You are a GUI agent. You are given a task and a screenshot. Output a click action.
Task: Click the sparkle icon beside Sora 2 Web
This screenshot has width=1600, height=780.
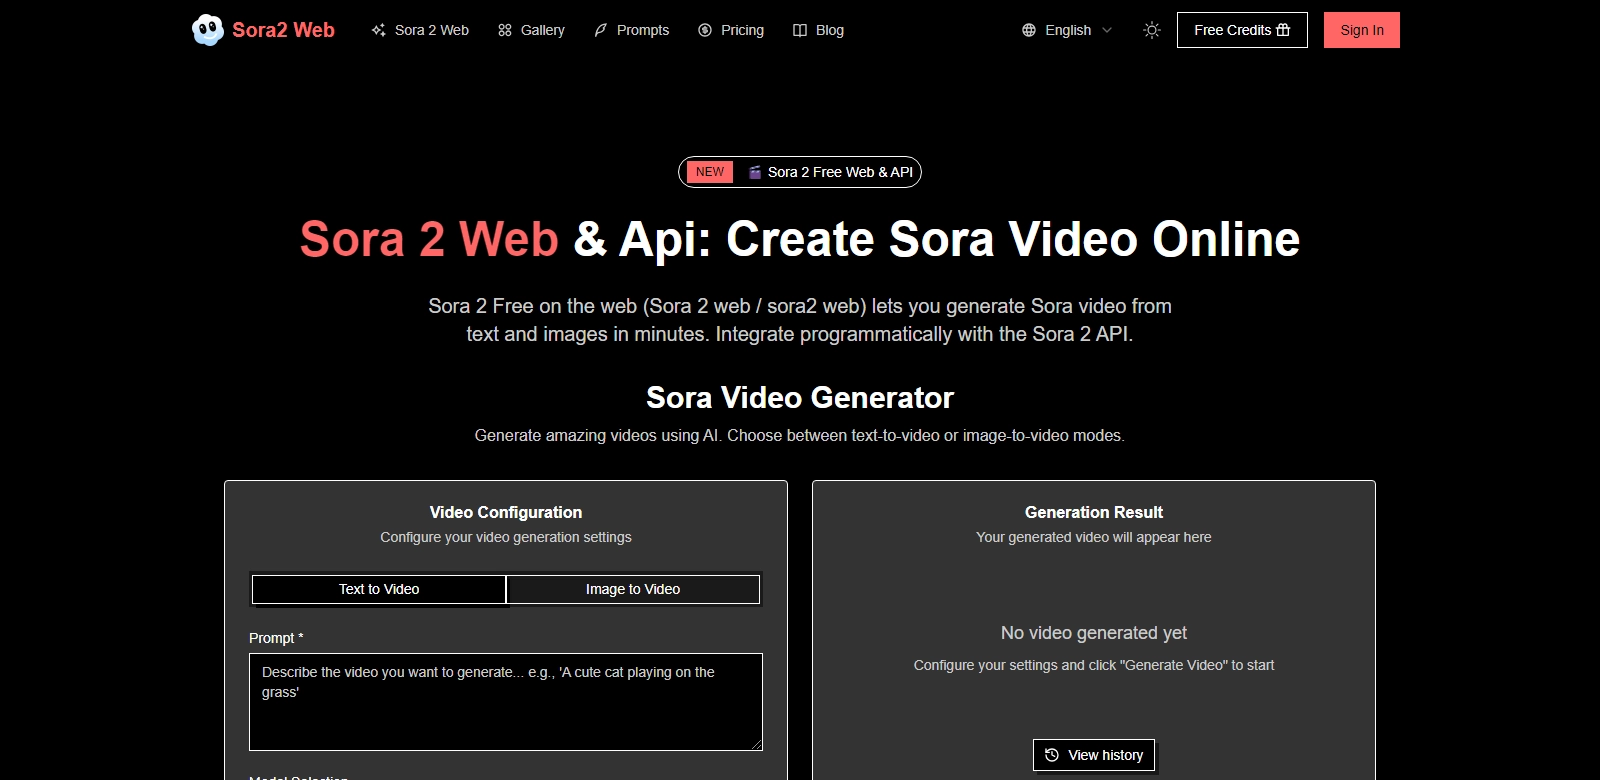[x=378, y=30]
